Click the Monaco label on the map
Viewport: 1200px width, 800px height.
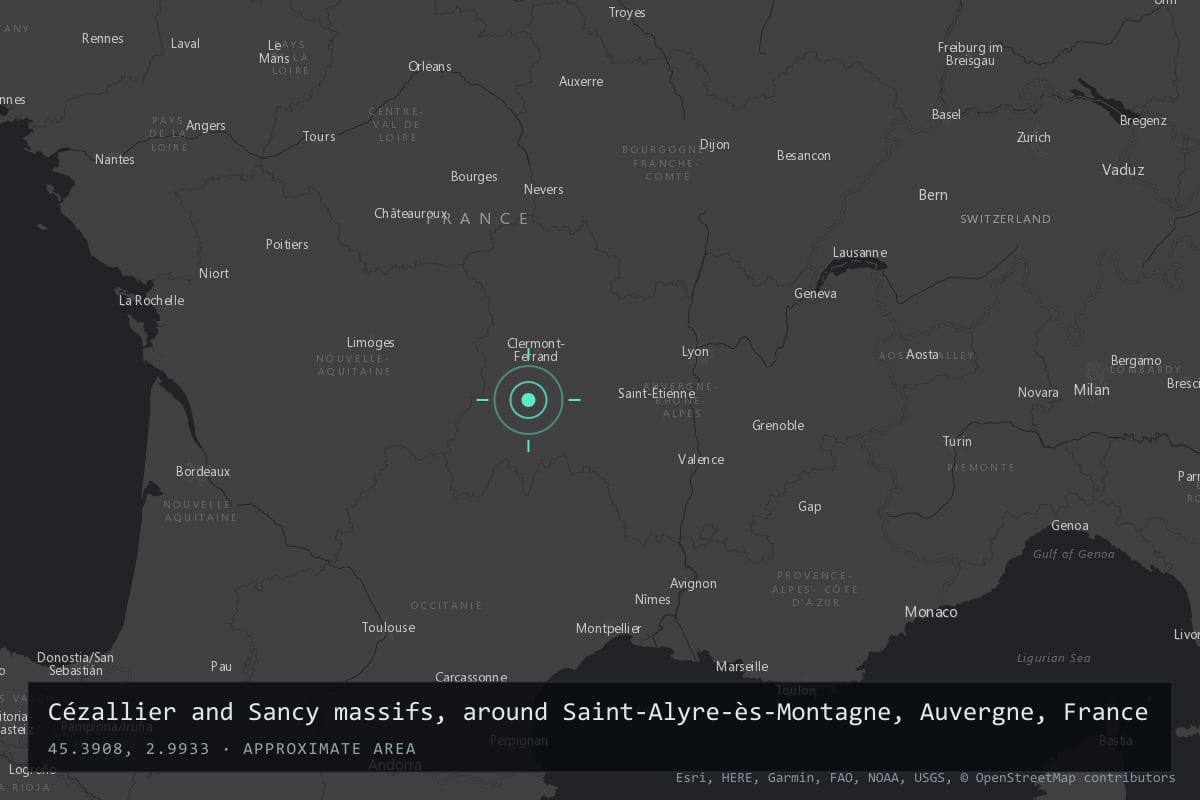coord(931,612)
